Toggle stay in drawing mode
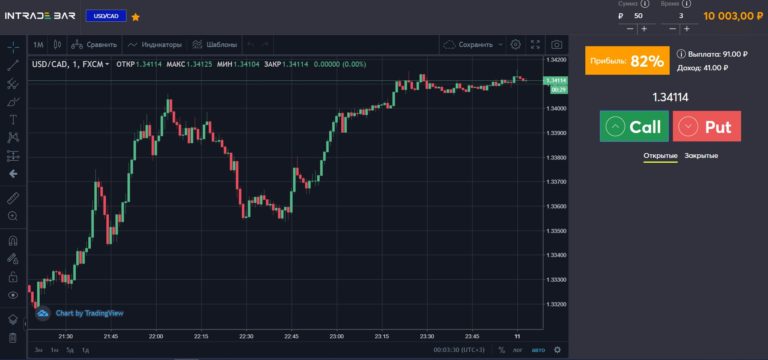 click(13, 259)
